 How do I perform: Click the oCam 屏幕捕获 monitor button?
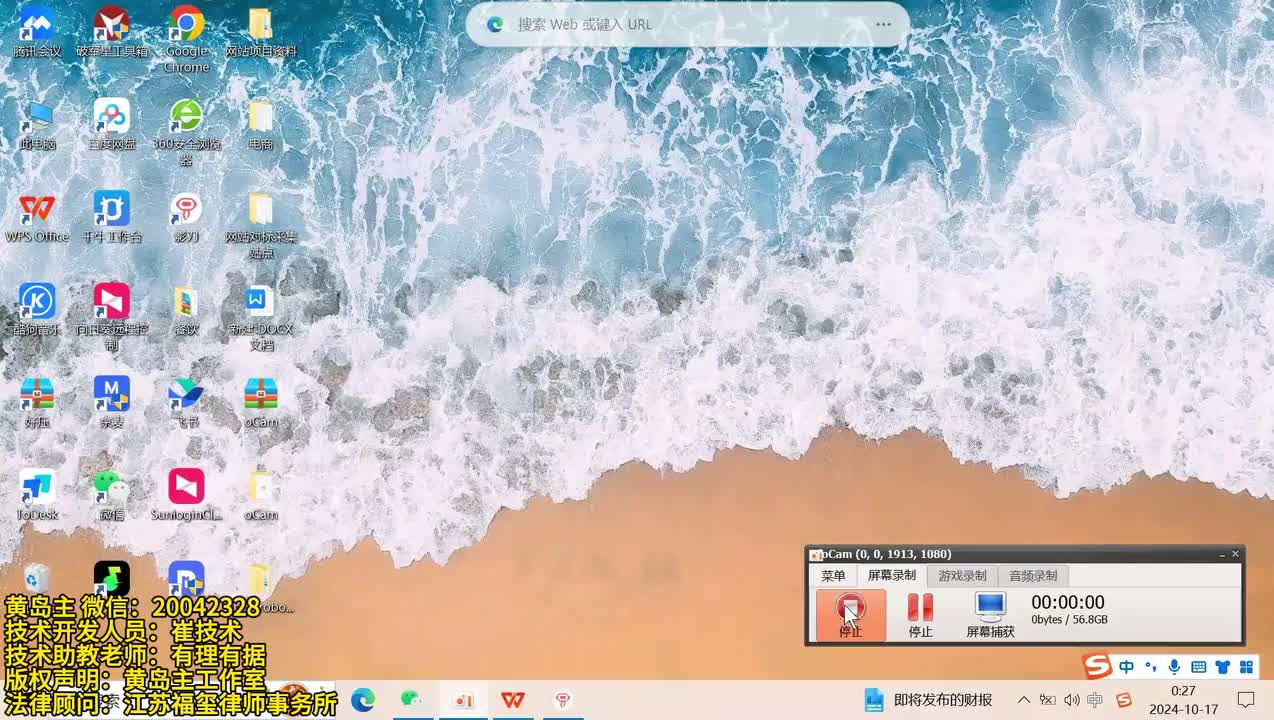point(990,614)
